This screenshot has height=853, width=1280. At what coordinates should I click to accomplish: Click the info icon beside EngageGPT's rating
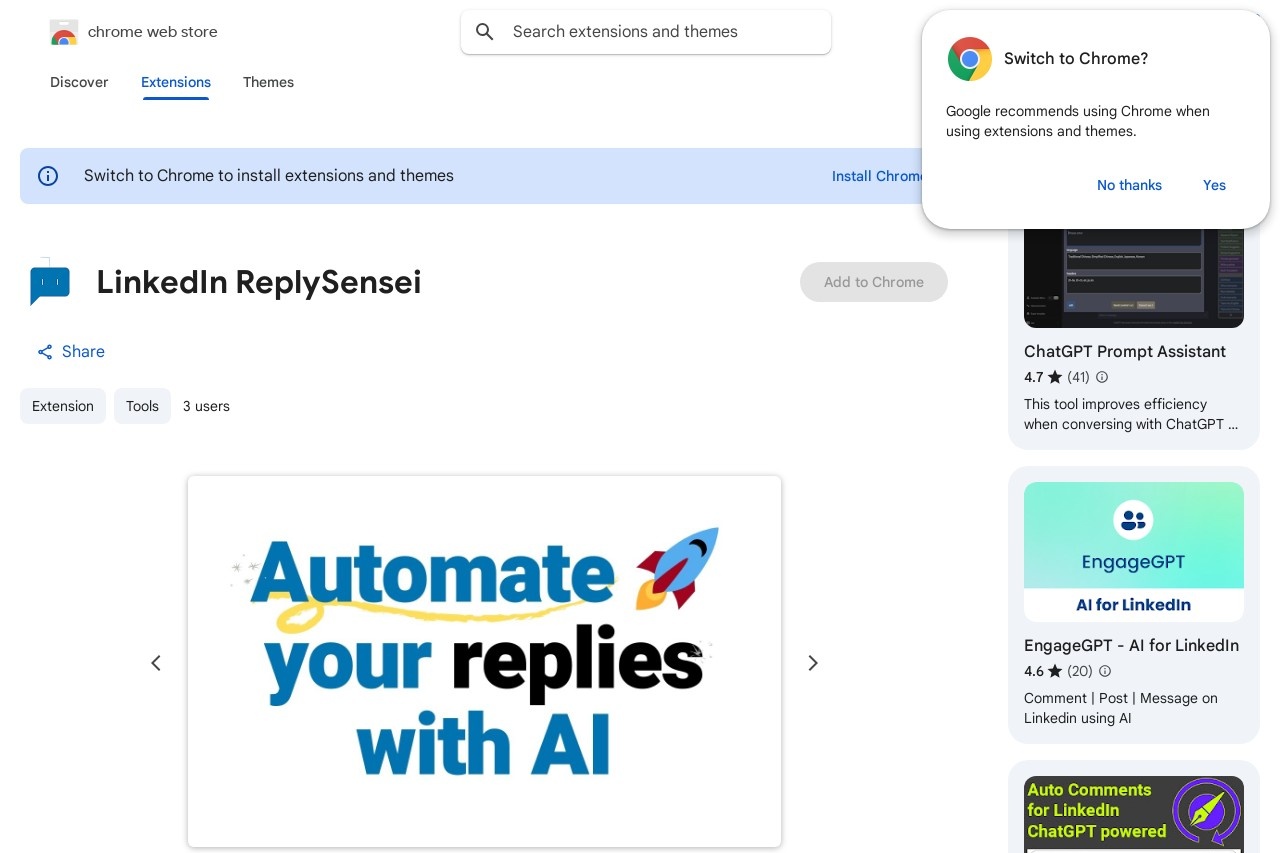pos(1105,671)
